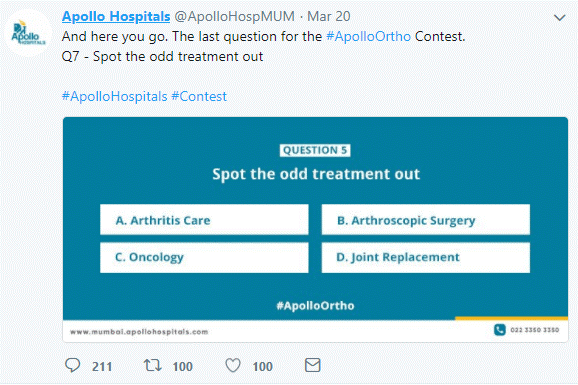
Task: Click the @ApolloHospMUM handle
Action: pyautogui.click(x=234, y=16)
